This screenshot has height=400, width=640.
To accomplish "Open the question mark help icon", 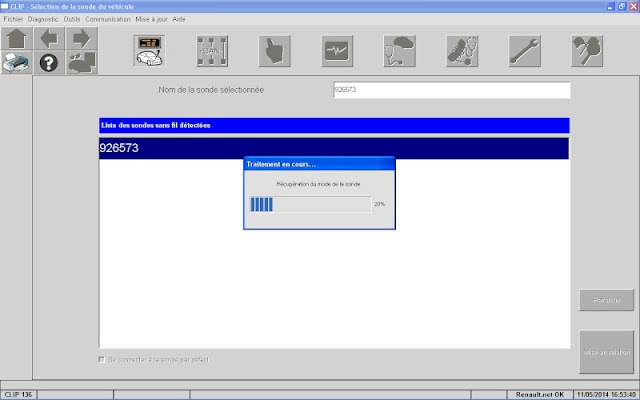I will pos(49,62).
